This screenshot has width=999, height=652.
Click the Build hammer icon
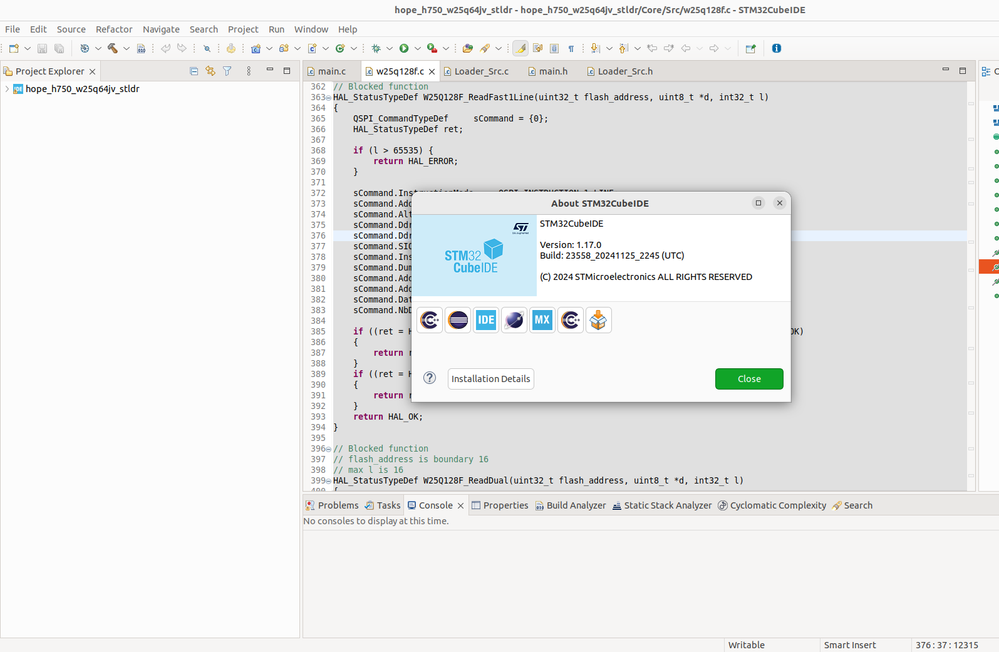coord(113,48)
